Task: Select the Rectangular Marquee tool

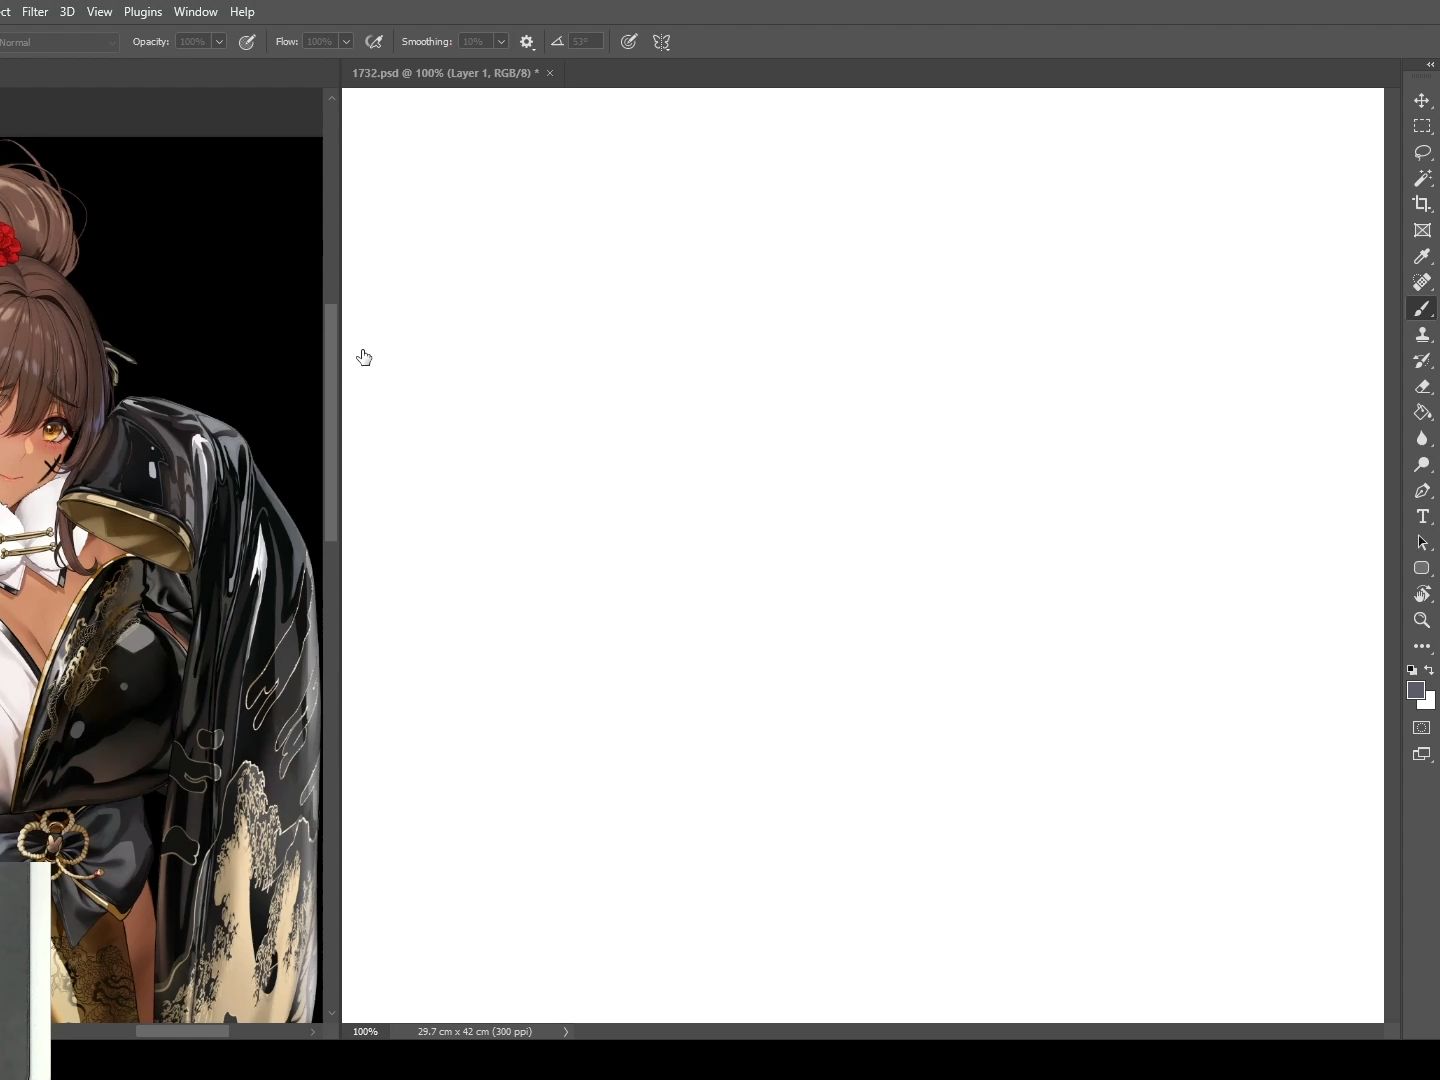Action: coord(1421,127)
